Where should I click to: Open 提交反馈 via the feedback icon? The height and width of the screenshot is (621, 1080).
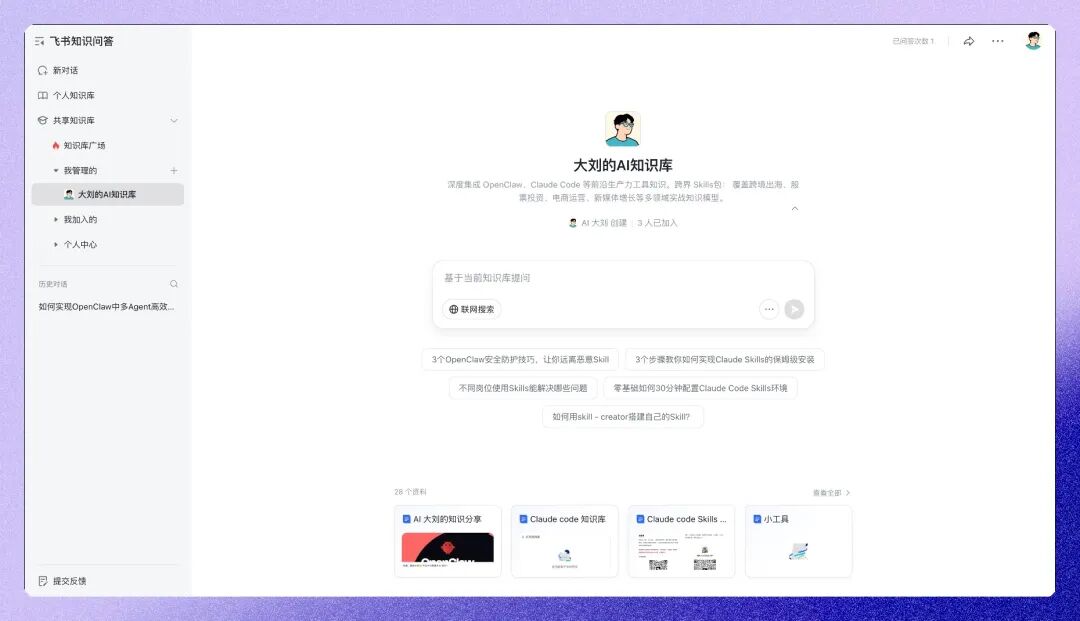pos(42,580)
